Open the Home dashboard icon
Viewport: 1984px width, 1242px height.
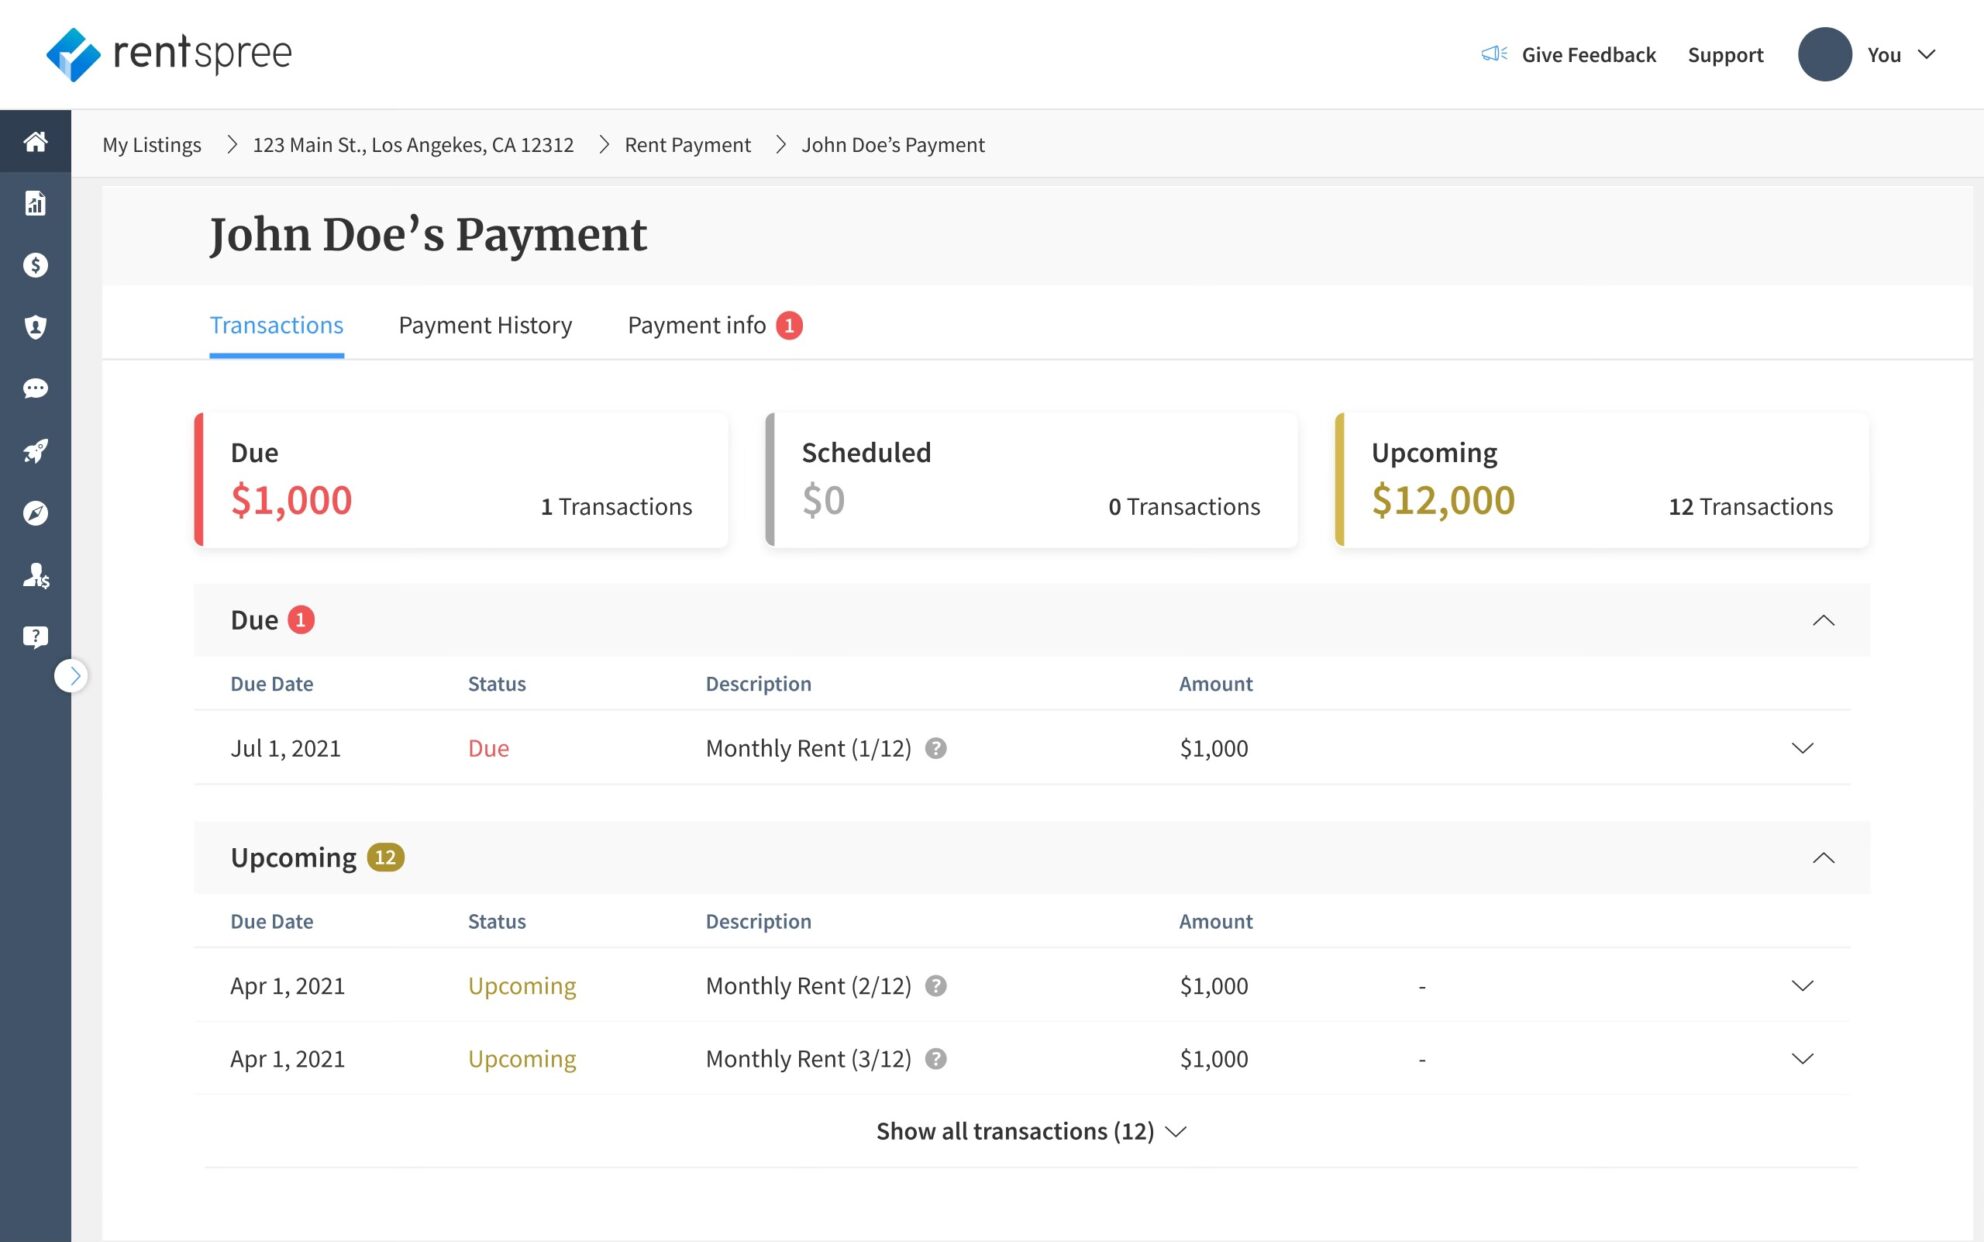[x=36, y=141]
